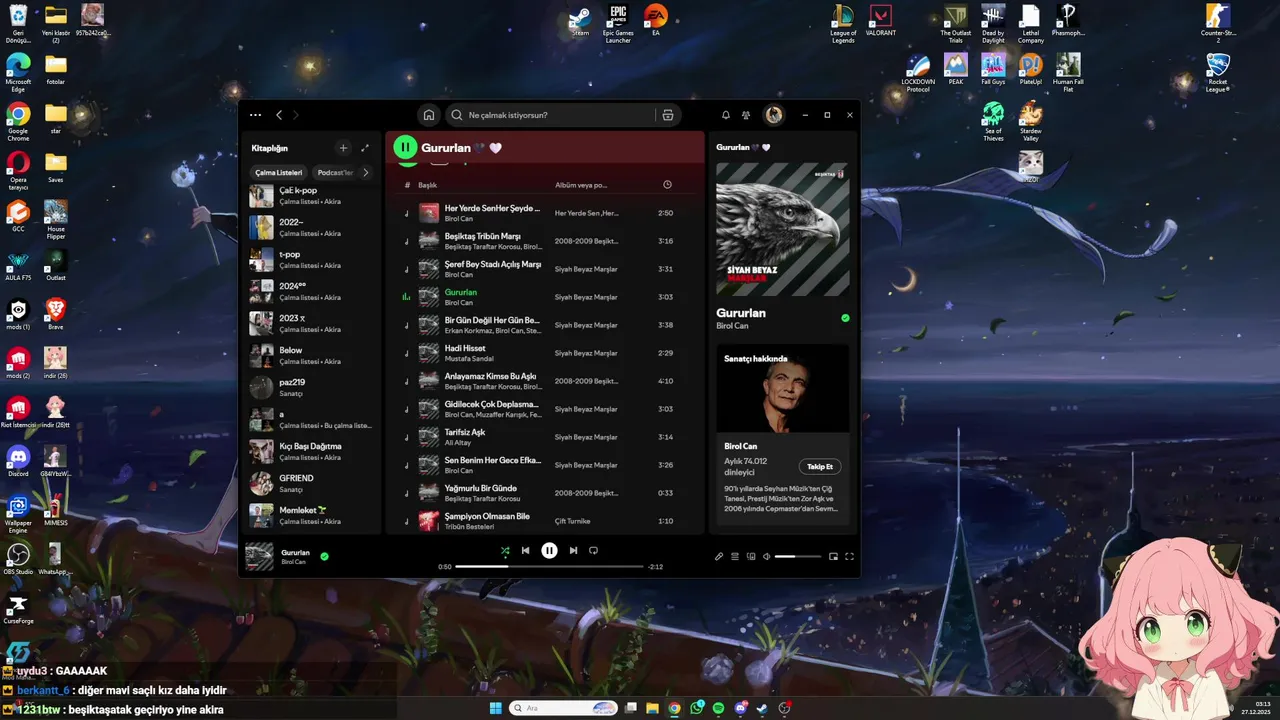Seek on the song progress bar
The image size is (1280, 720).
[x=549, y=566]
